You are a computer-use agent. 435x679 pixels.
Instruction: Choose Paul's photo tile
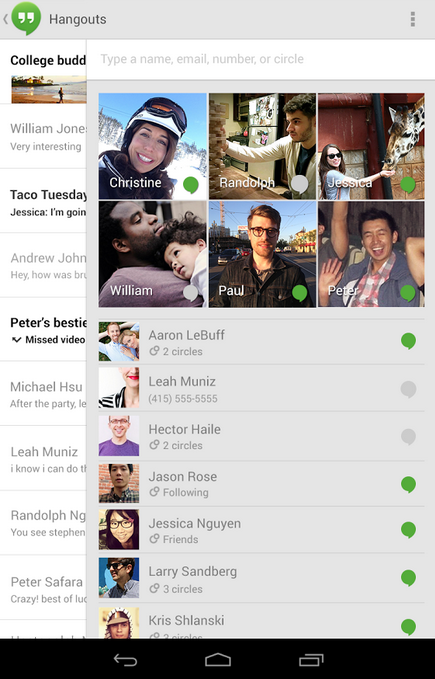click(262, 254)
